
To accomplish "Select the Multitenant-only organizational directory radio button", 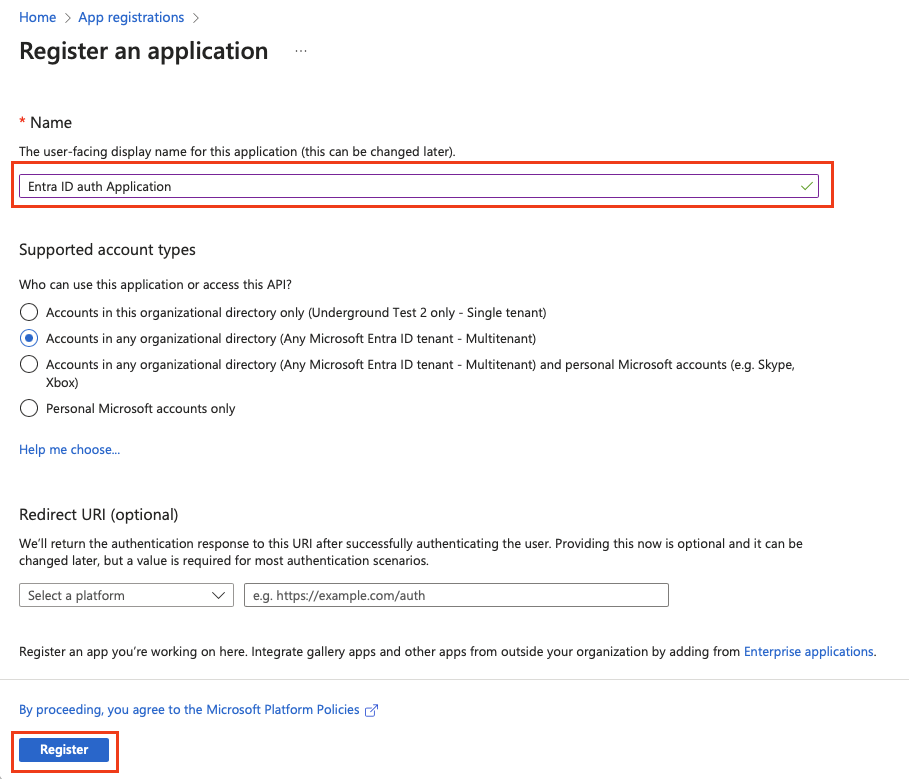I will click(29, 338).
